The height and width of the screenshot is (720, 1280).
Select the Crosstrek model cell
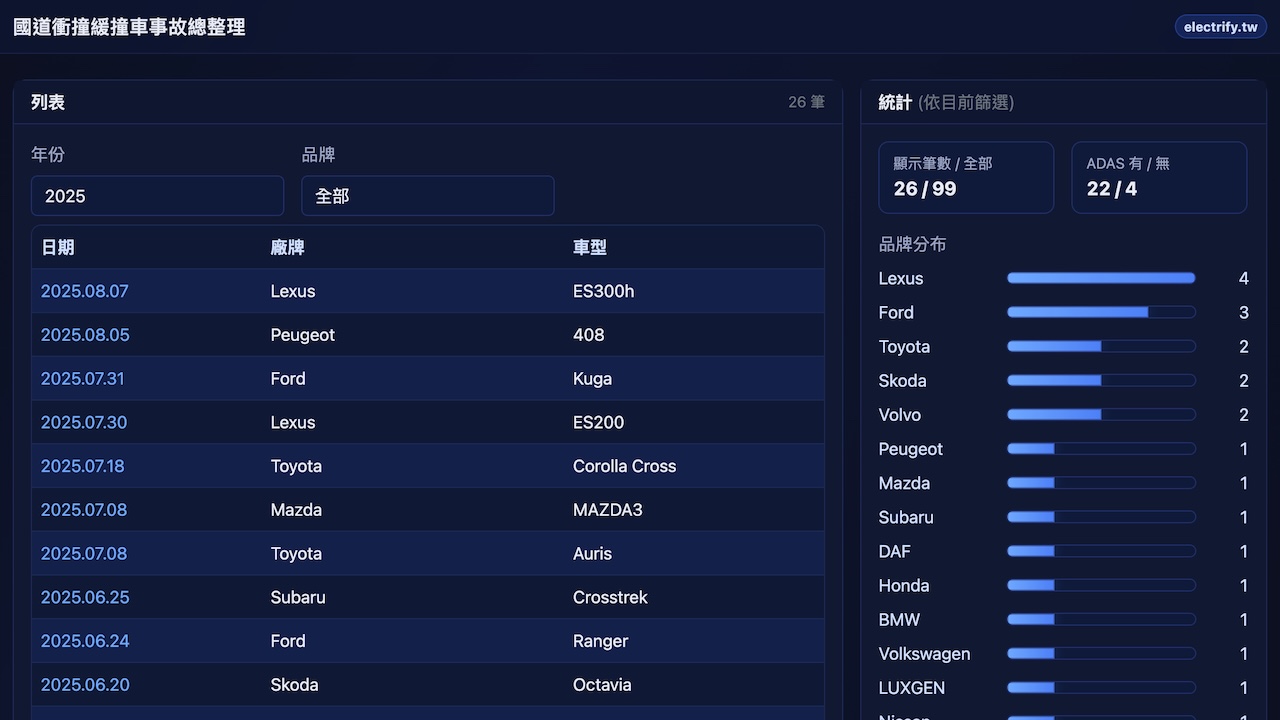(611, 597)
